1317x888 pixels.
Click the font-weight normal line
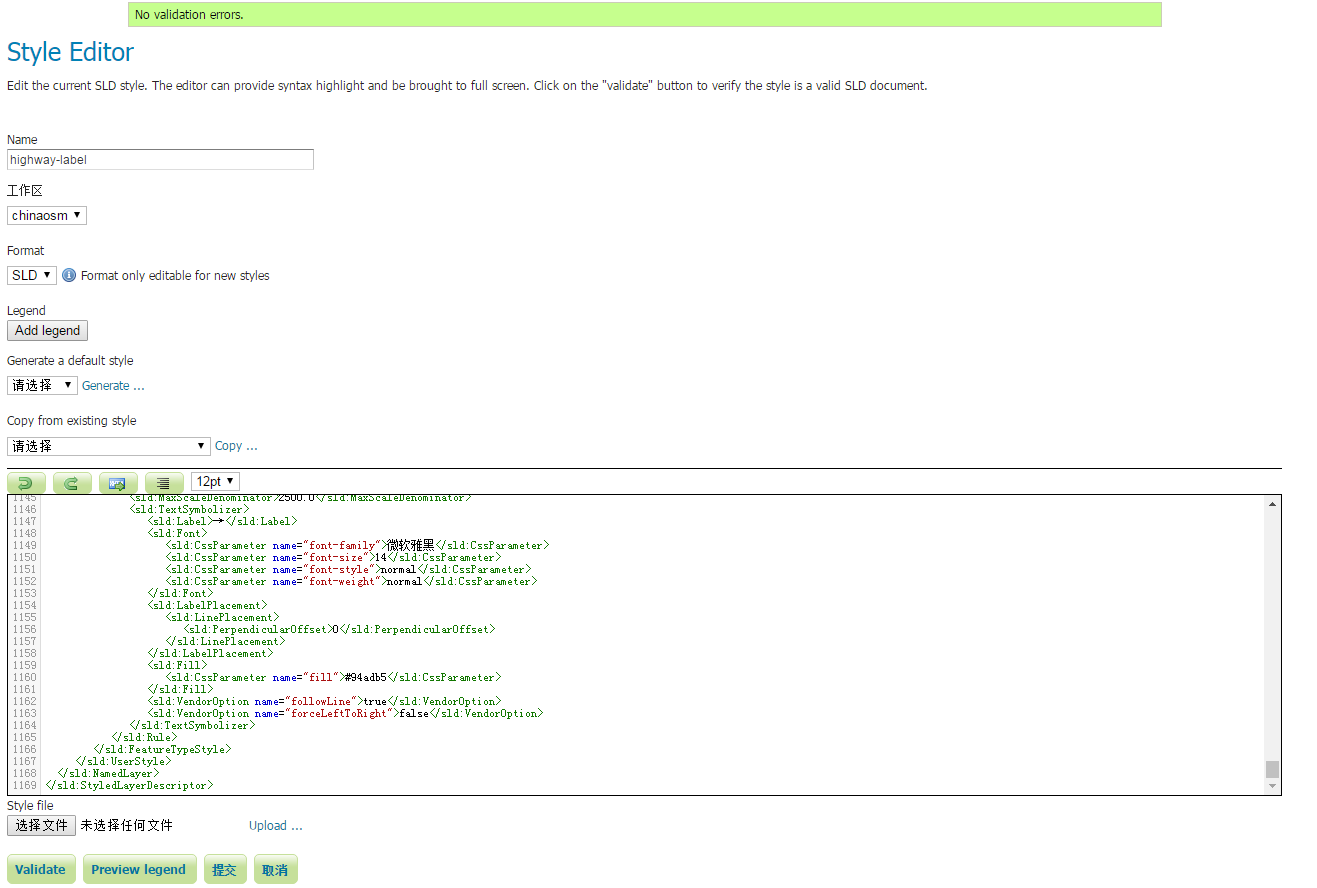tap(351, 582)
